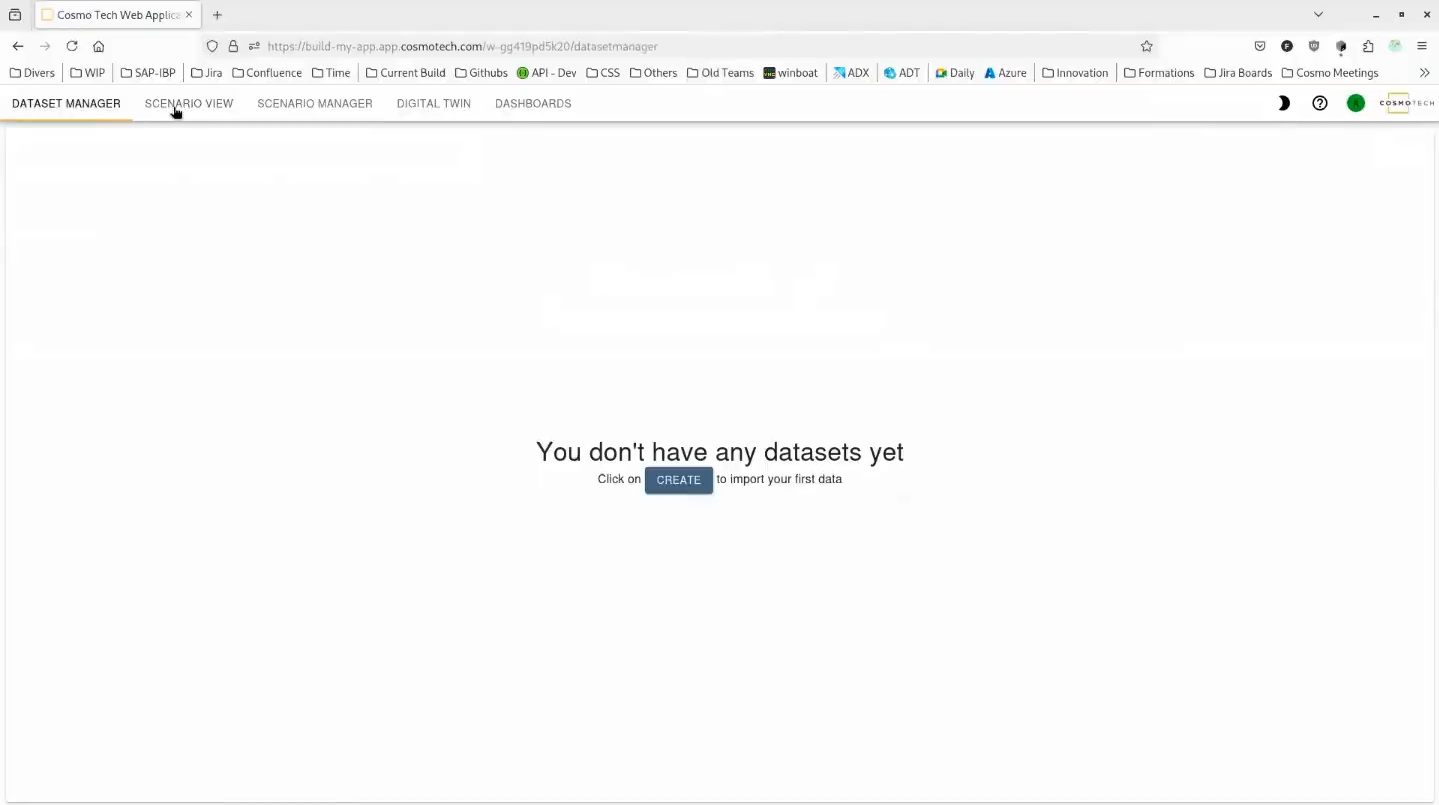The width and height of the screenshot is (1439, 805).
Task: Open the help question mark icon
Action: (1319, 103)
